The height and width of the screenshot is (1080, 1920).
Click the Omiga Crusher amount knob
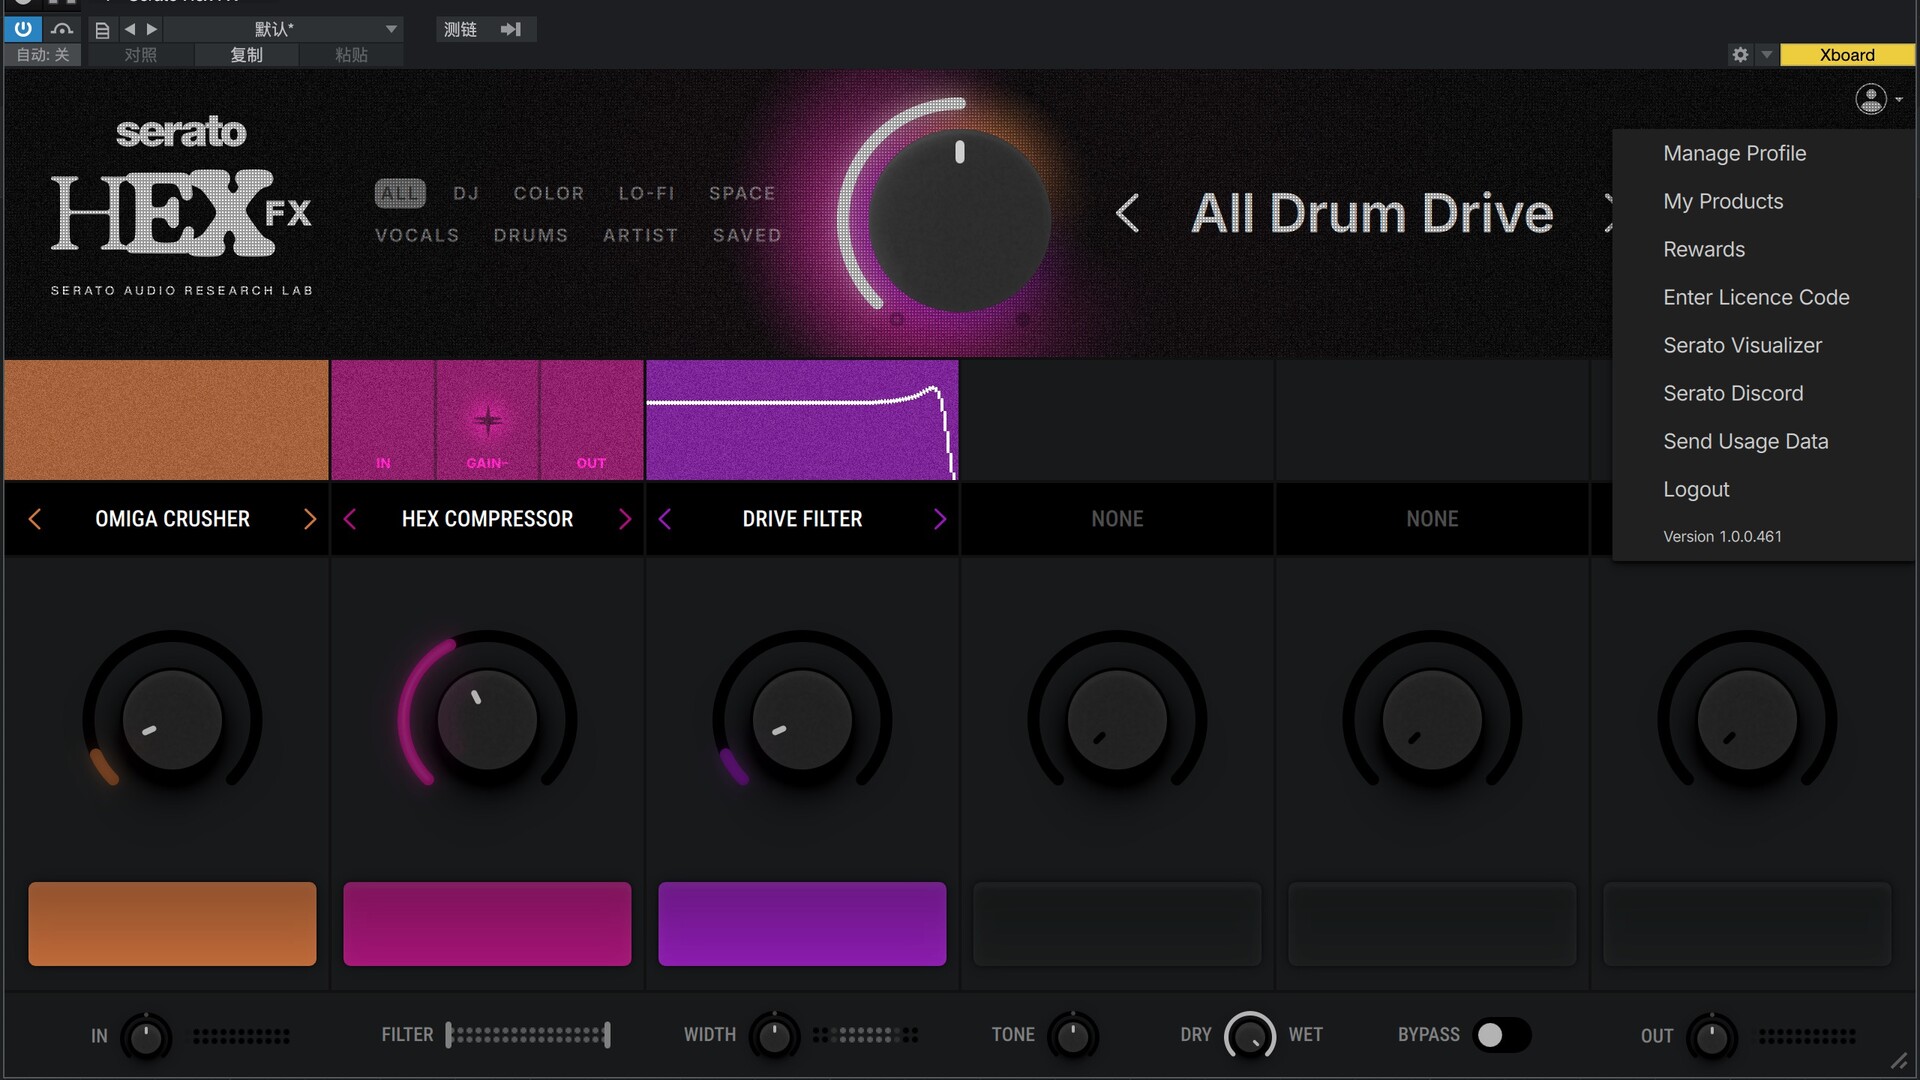[172, 720]
